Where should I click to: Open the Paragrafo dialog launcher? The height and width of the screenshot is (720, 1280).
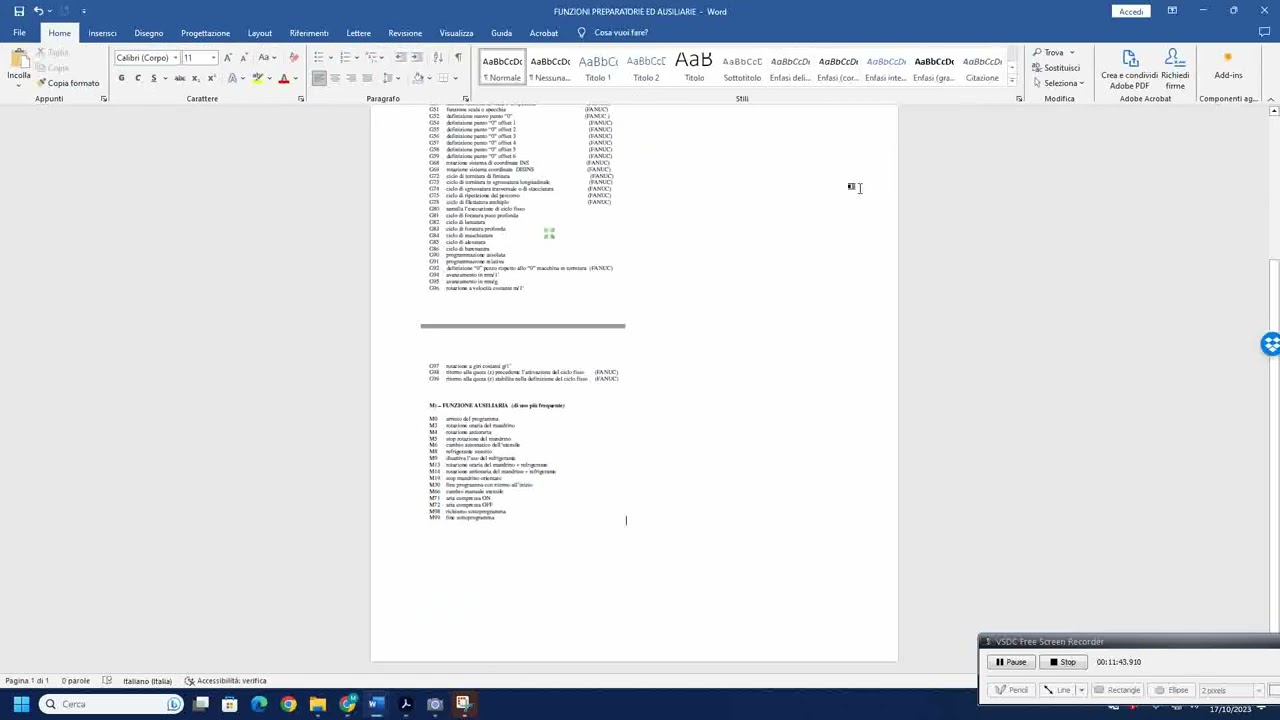click(466, 99)
